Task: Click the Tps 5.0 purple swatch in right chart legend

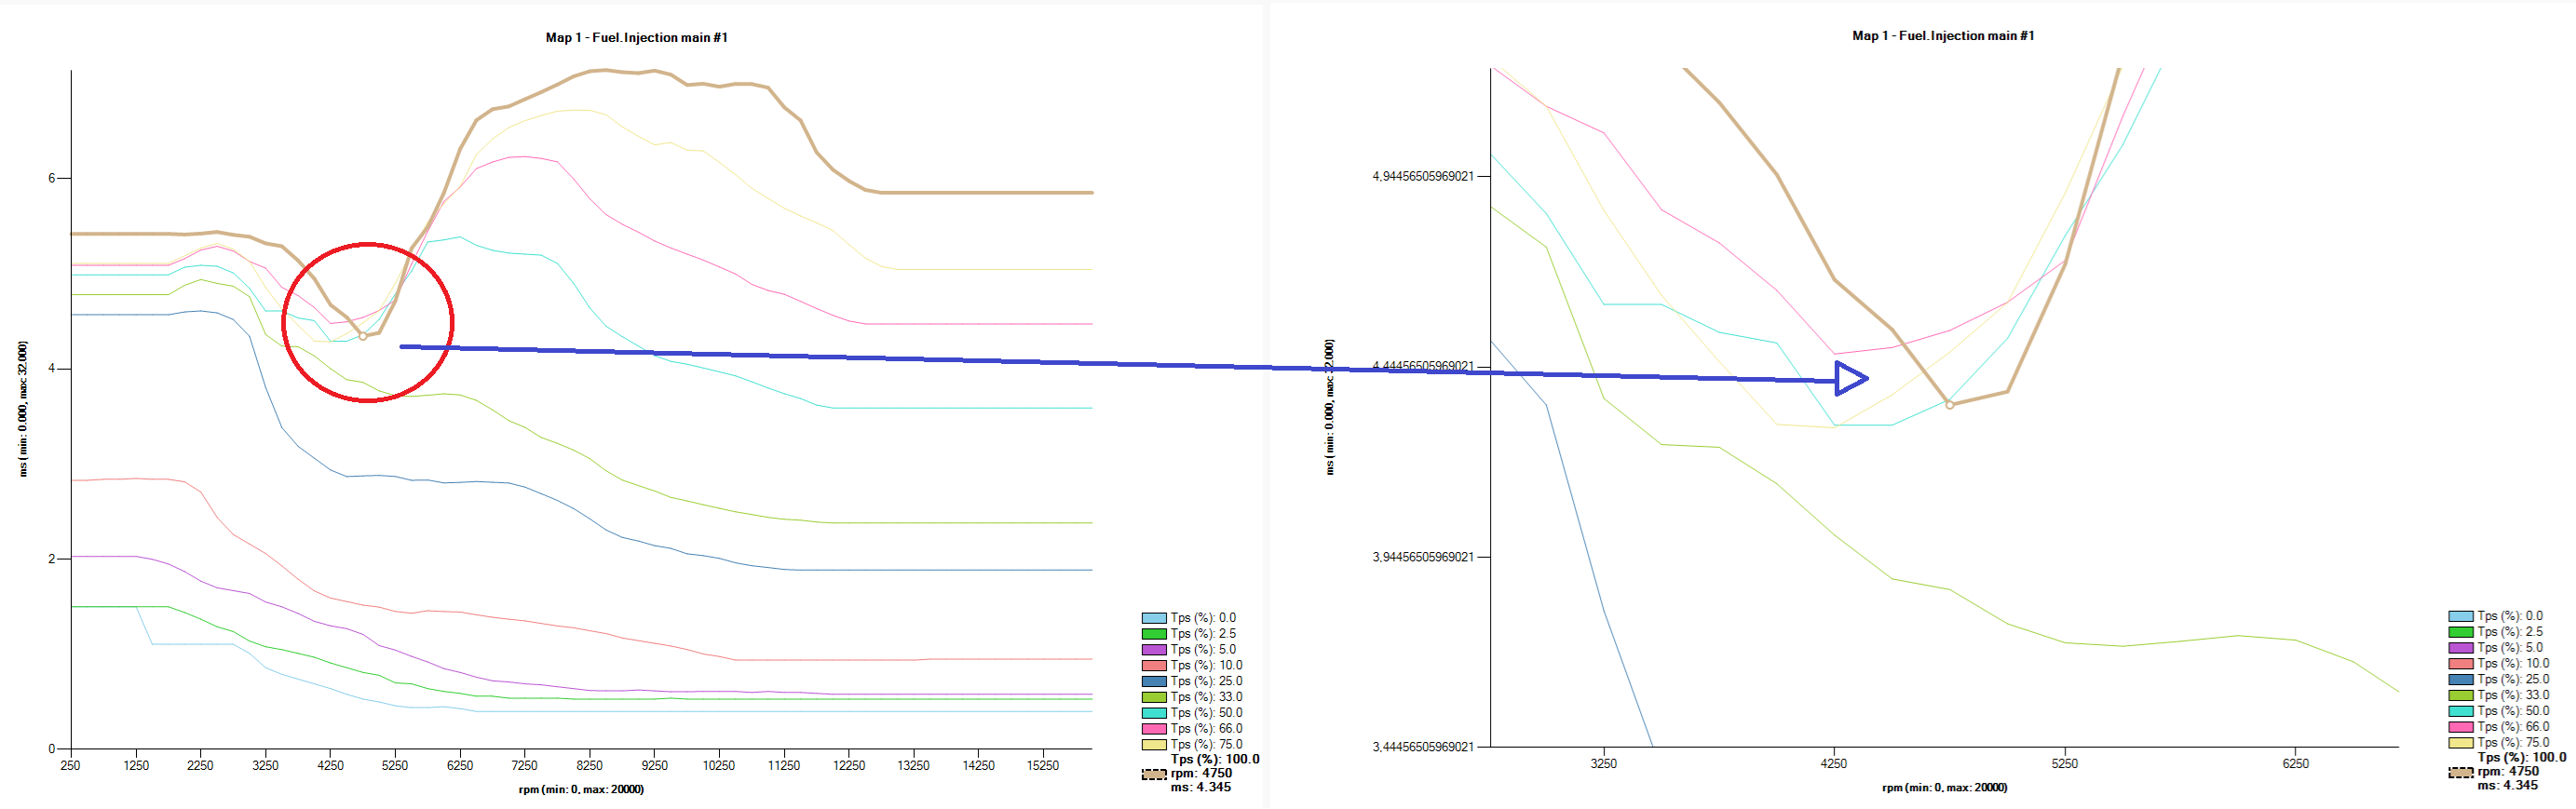Action: click(2461, 648)
